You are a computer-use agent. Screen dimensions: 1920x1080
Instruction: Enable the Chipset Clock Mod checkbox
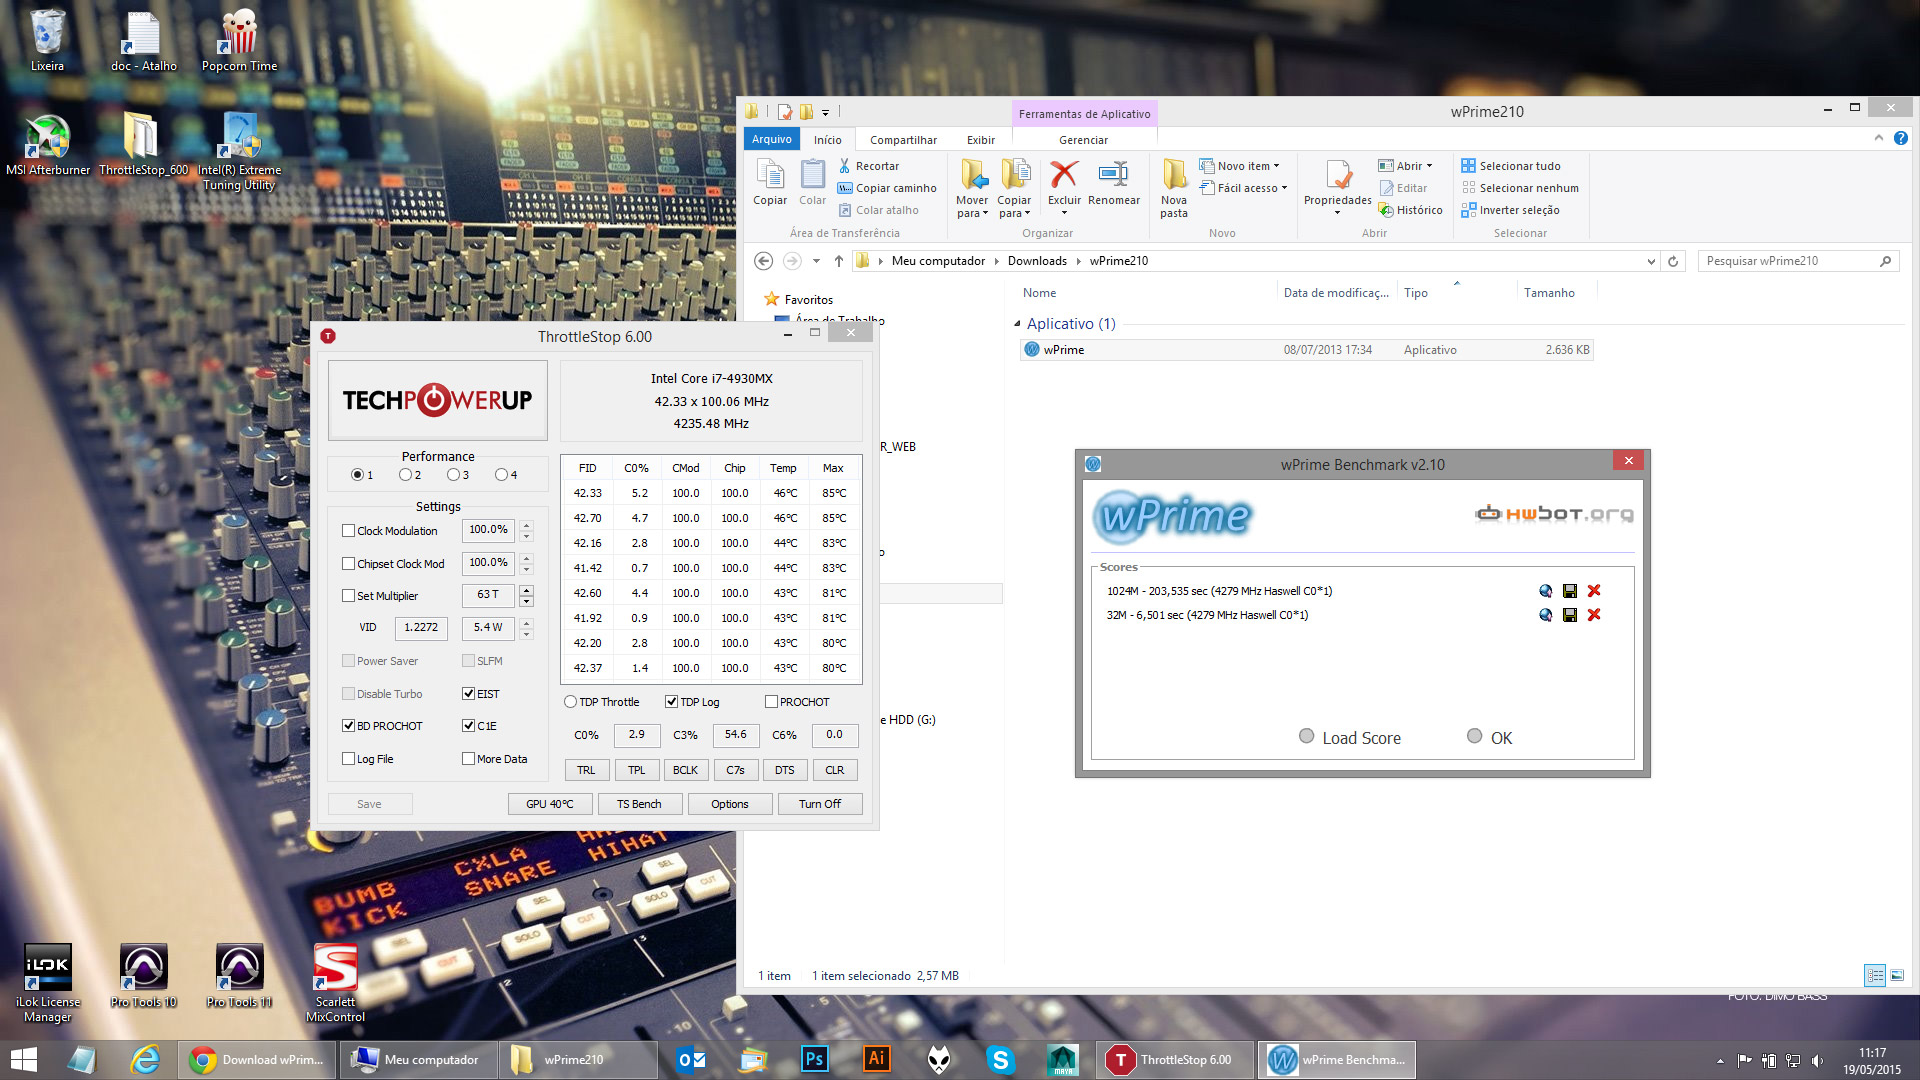pyautogui.click(x=348, y=564)
